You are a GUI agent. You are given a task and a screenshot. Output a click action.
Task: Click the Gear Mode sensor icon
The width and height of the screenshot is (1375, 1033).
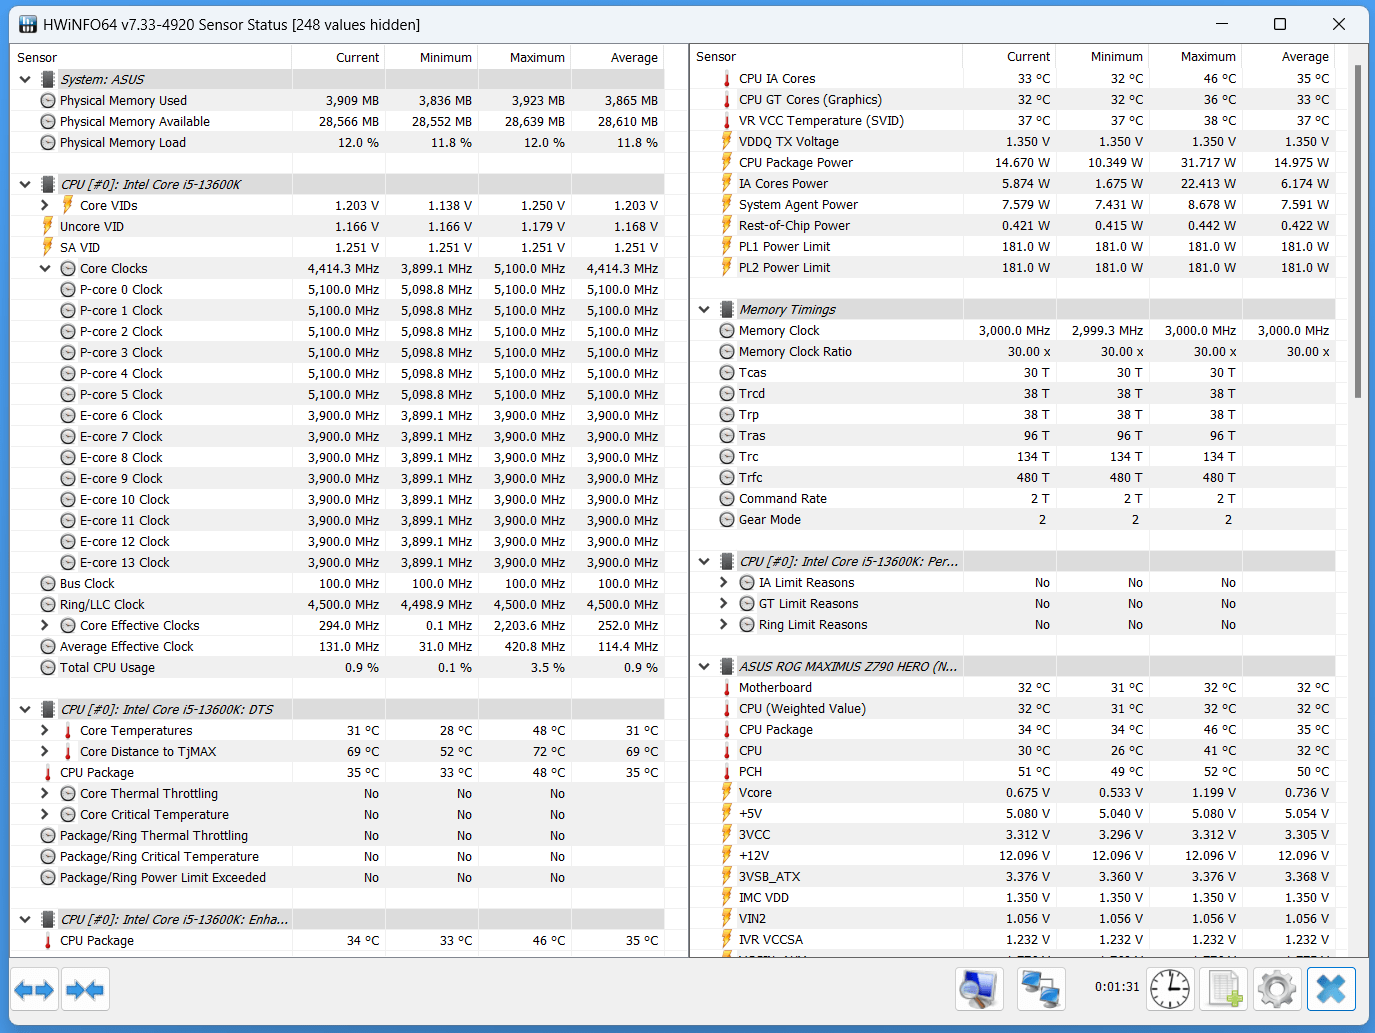727,519
